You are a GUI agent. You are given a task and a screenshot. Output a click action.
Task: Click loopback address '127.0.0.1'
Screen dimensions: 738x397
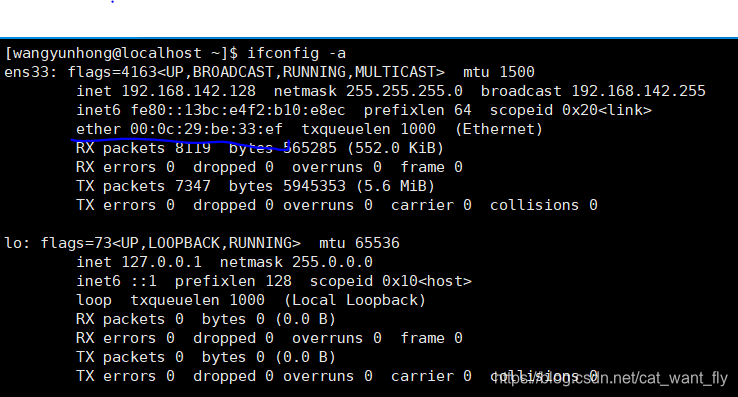point(162,262)
